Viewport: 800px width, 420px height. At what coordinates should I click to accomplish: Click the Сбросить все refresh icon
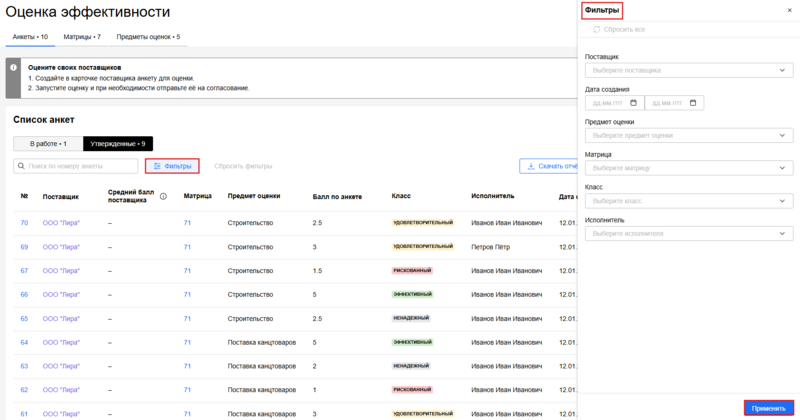[x=597, y=31]
